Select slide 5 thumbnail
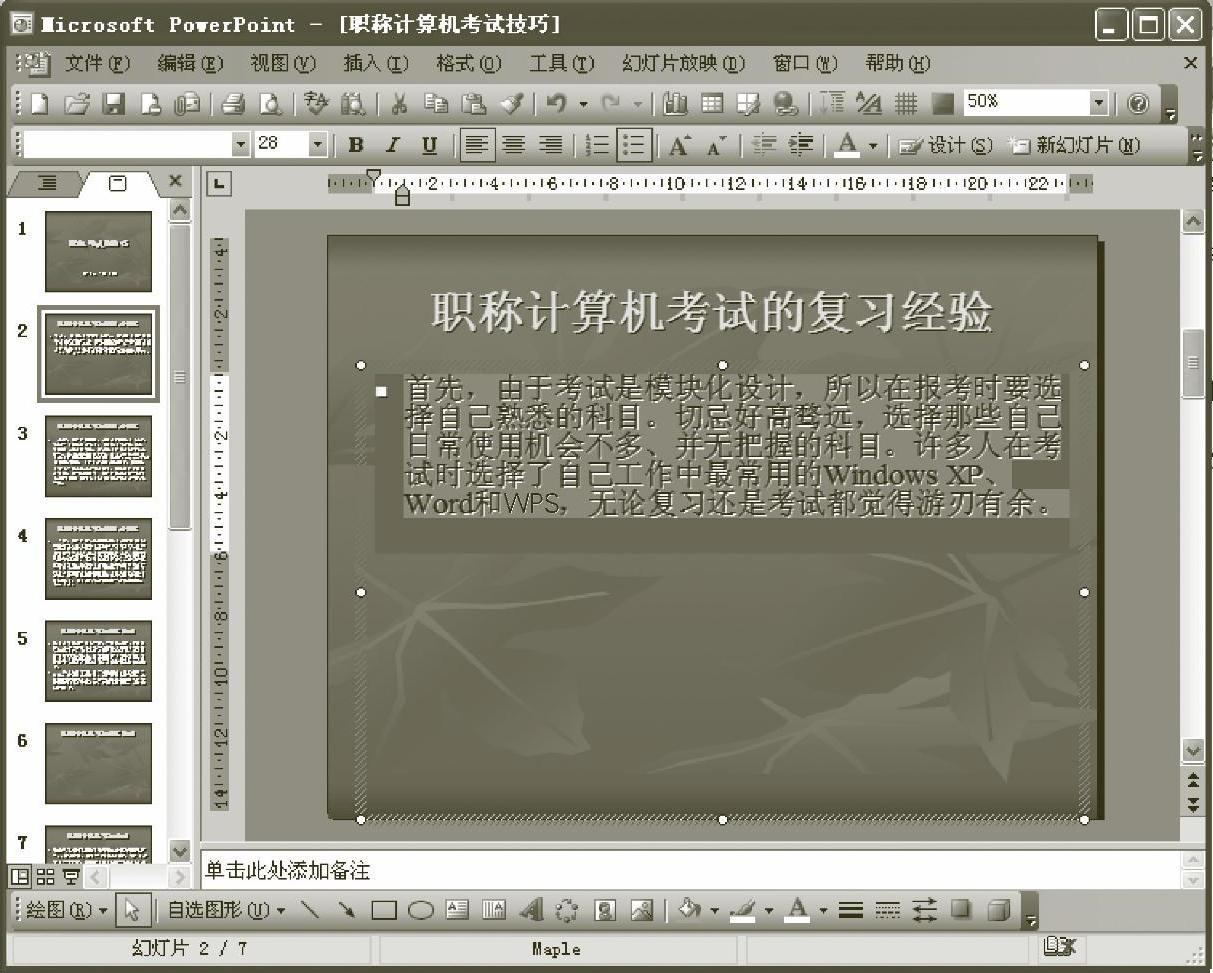 (98, 661)
